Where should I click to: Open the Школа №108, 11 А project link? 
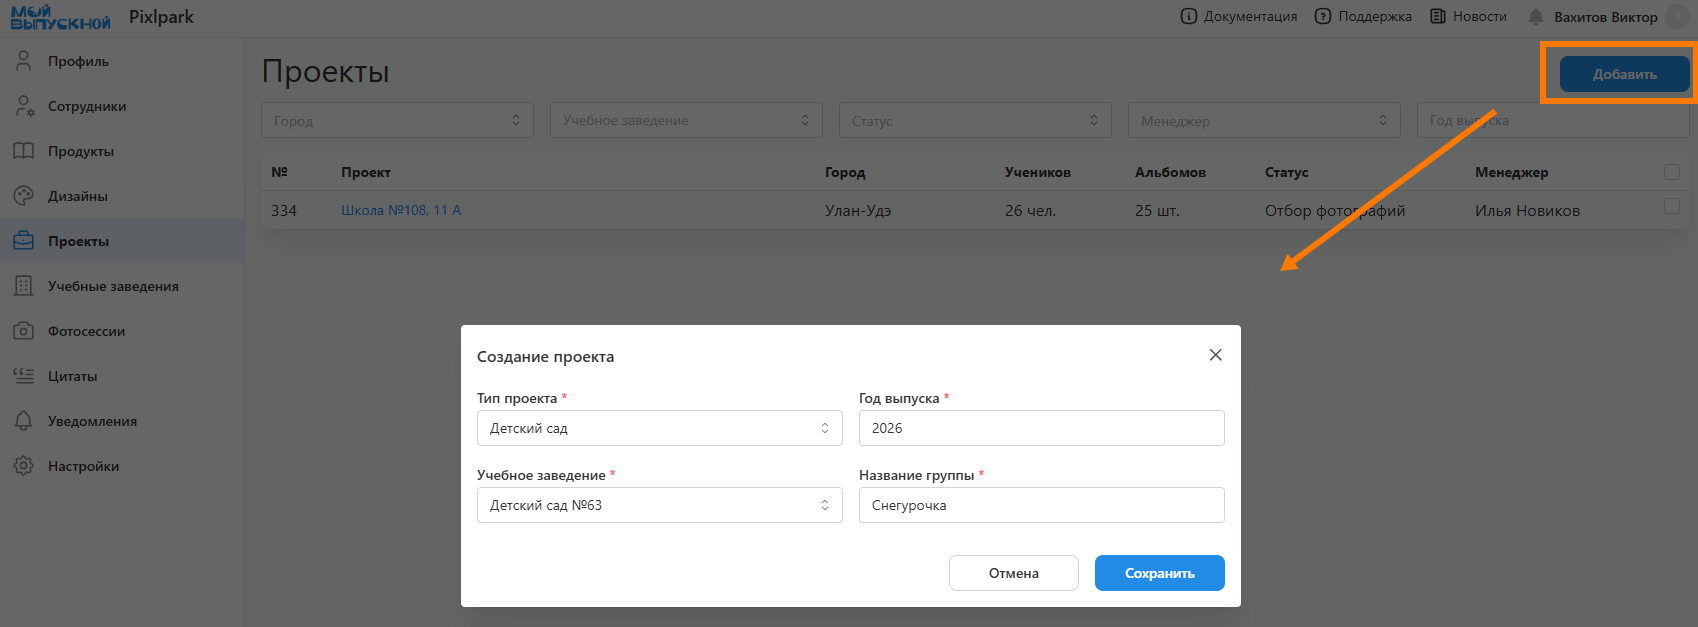point(401,210)
